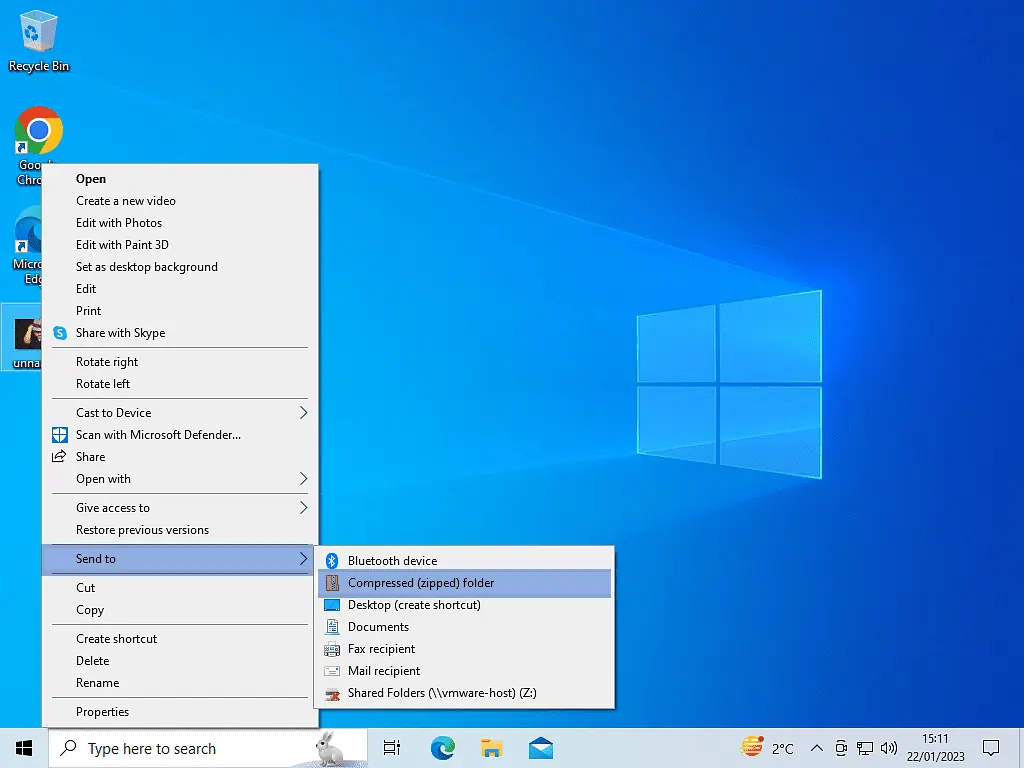Viewport: 1024px width, 768px height.
Task: Launch Google Chrome from the desktop
Action: pos(38,130)
